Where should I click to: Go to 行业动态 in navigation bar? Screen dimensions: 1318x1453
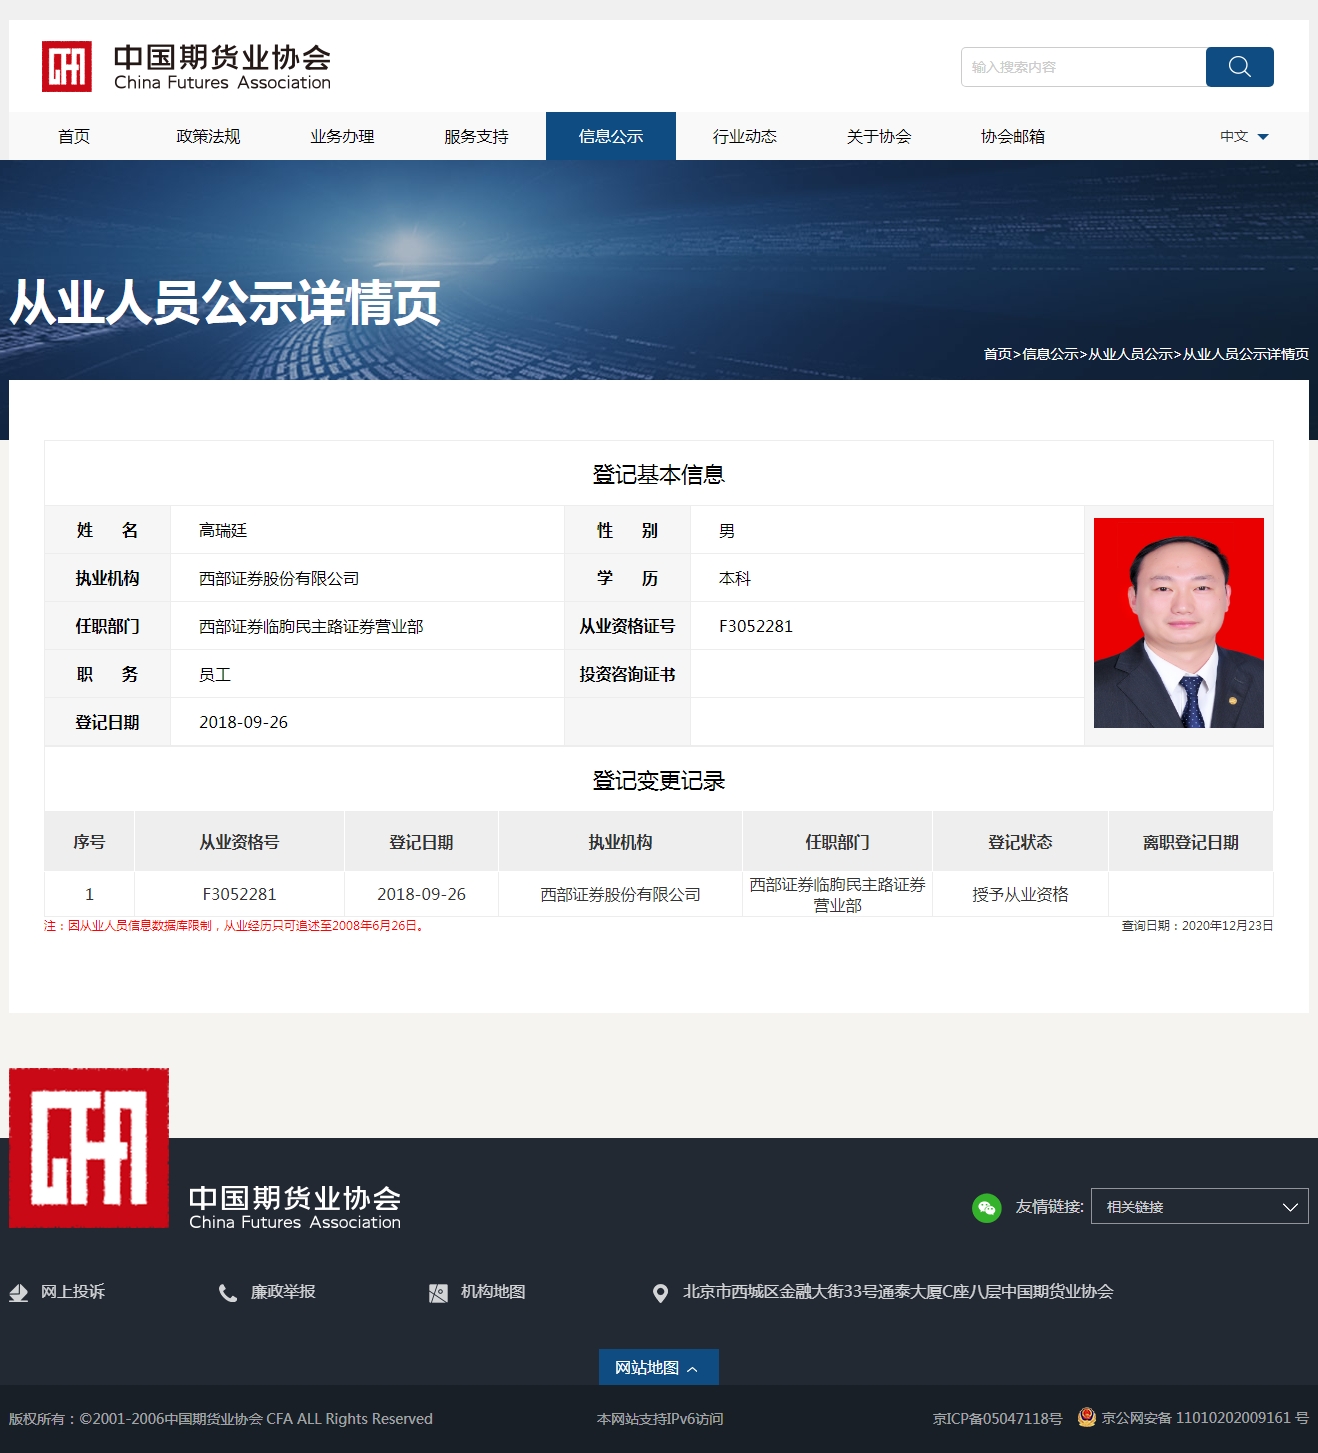click(744, 137)
